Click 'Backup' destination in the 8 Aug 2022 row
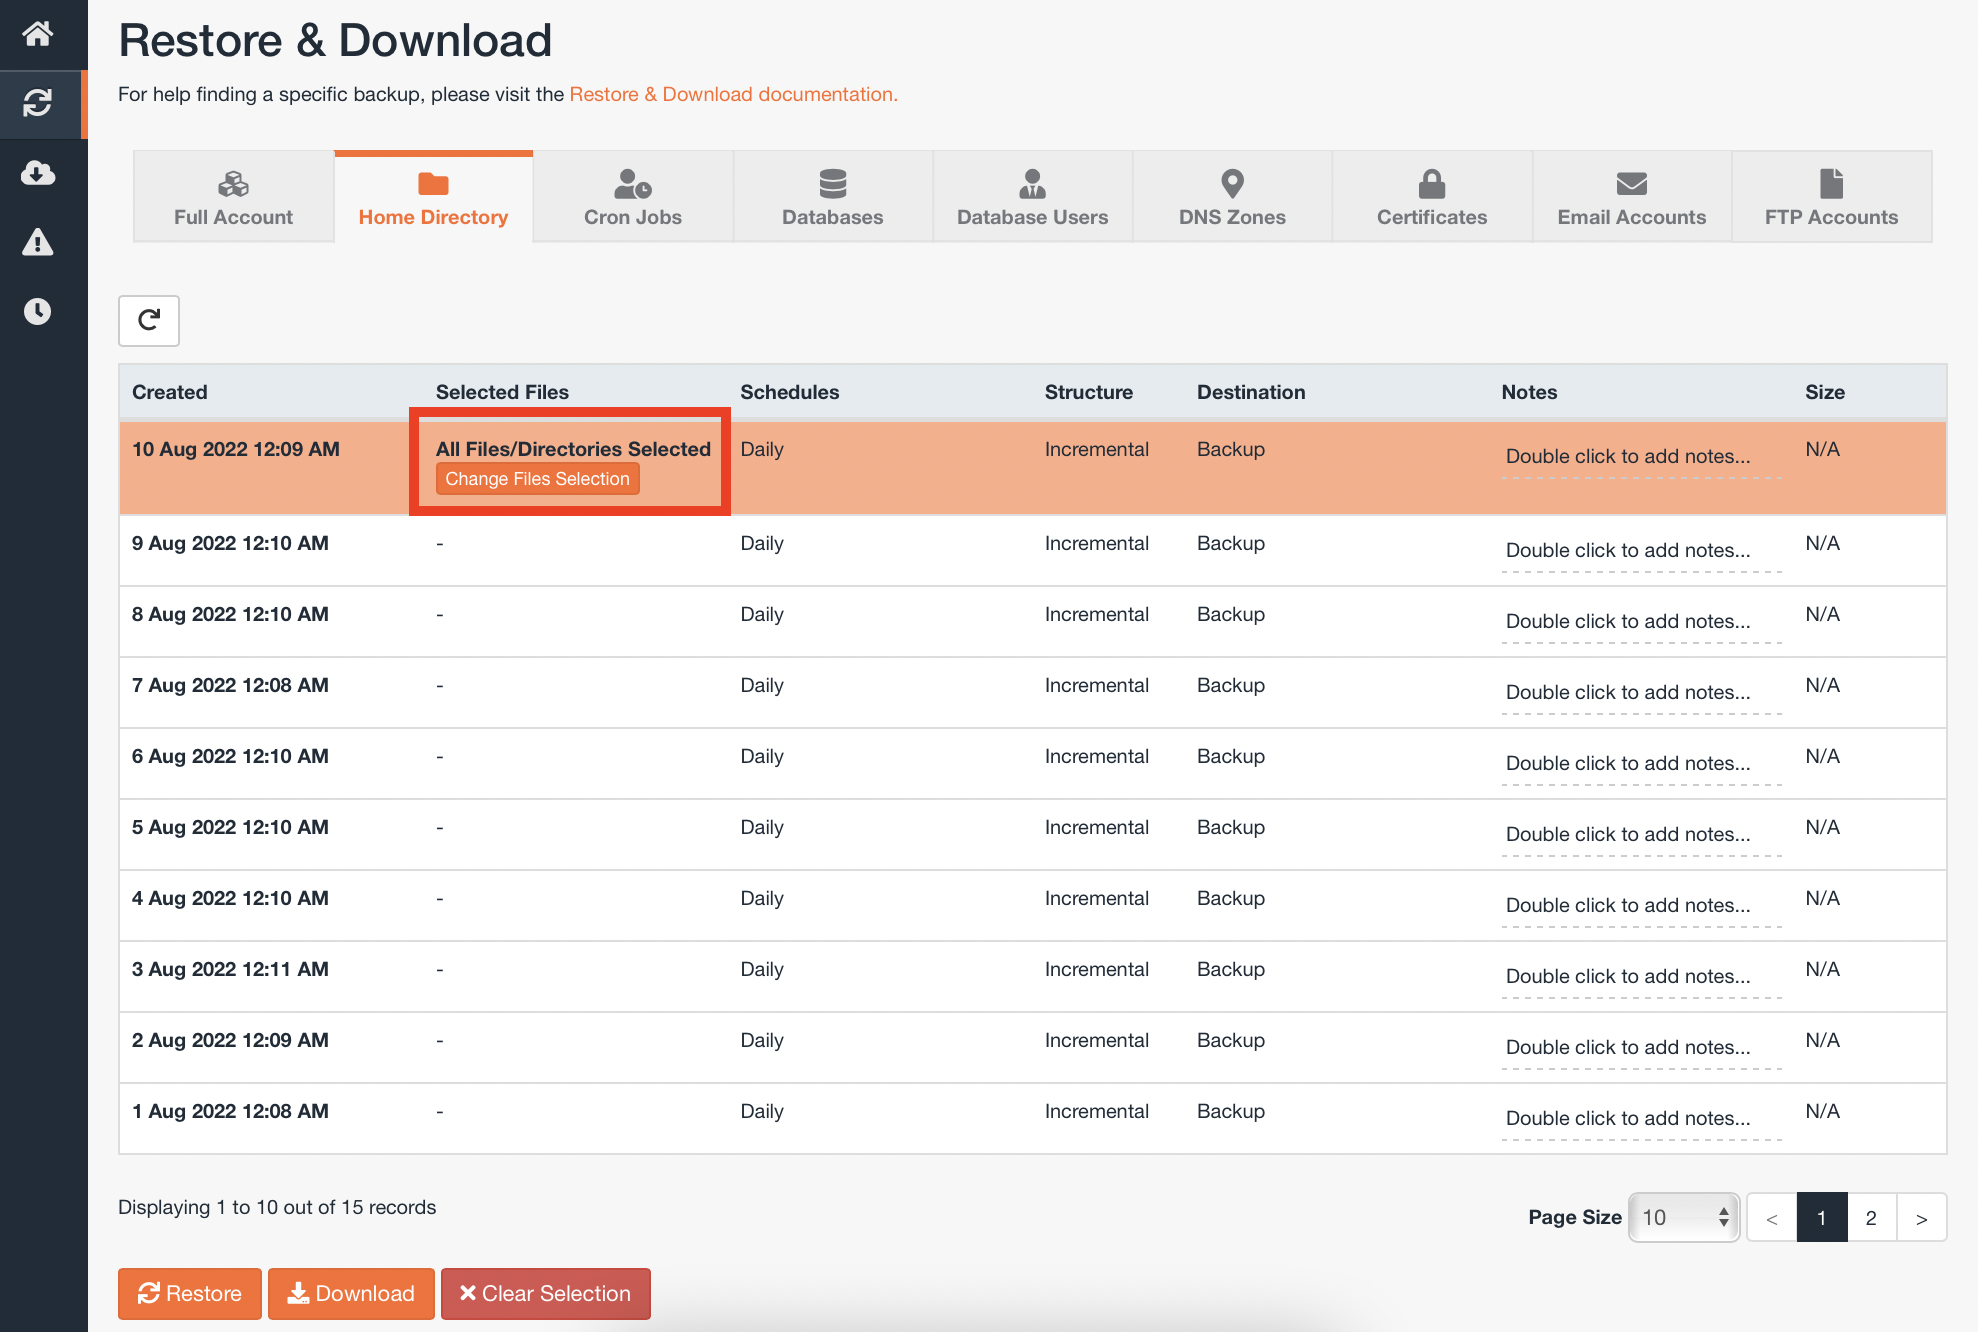 pyautogui.click(x=1231, y=614)
